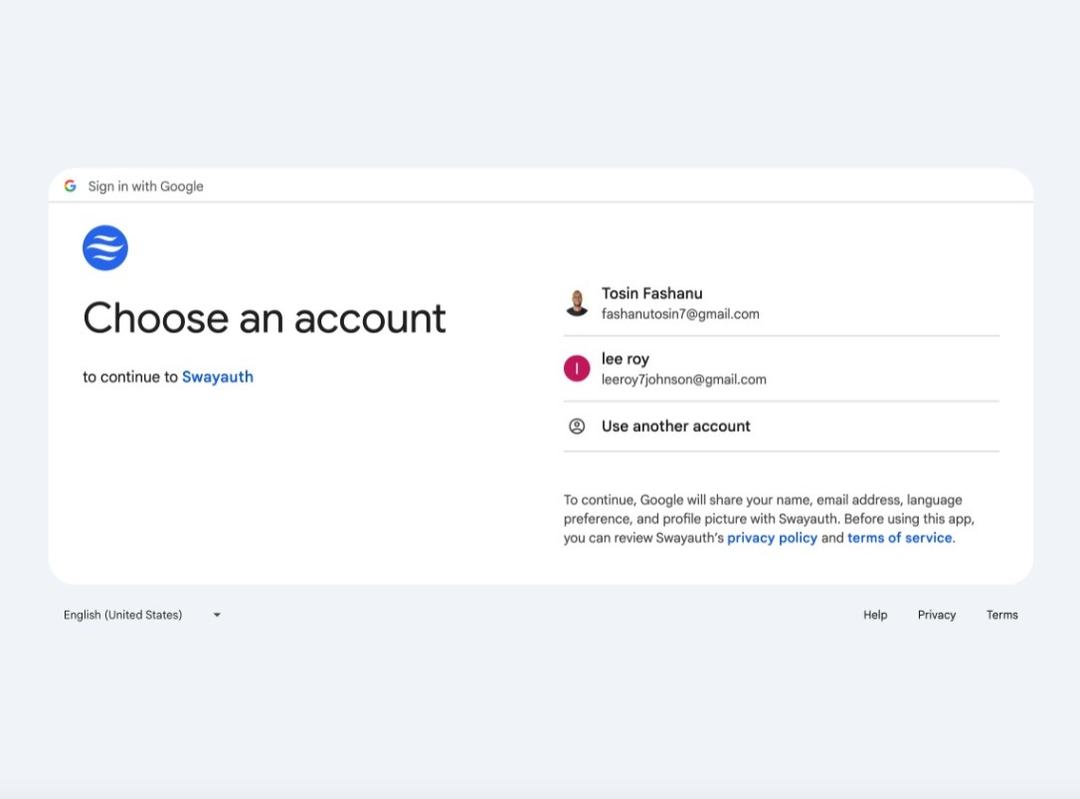Click Tosin Fashanu's profile photo
This screenshot has height=799, width=1080.
[577, 303]
